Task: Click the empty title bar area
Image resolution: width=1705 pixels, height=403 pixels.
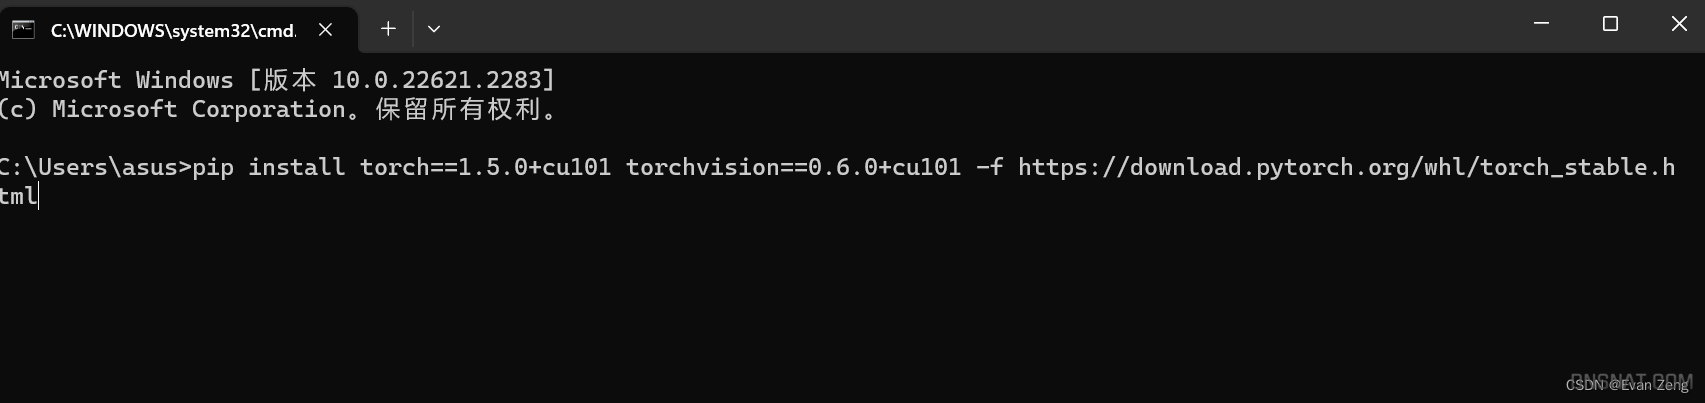Action: [x=980, y=26]
